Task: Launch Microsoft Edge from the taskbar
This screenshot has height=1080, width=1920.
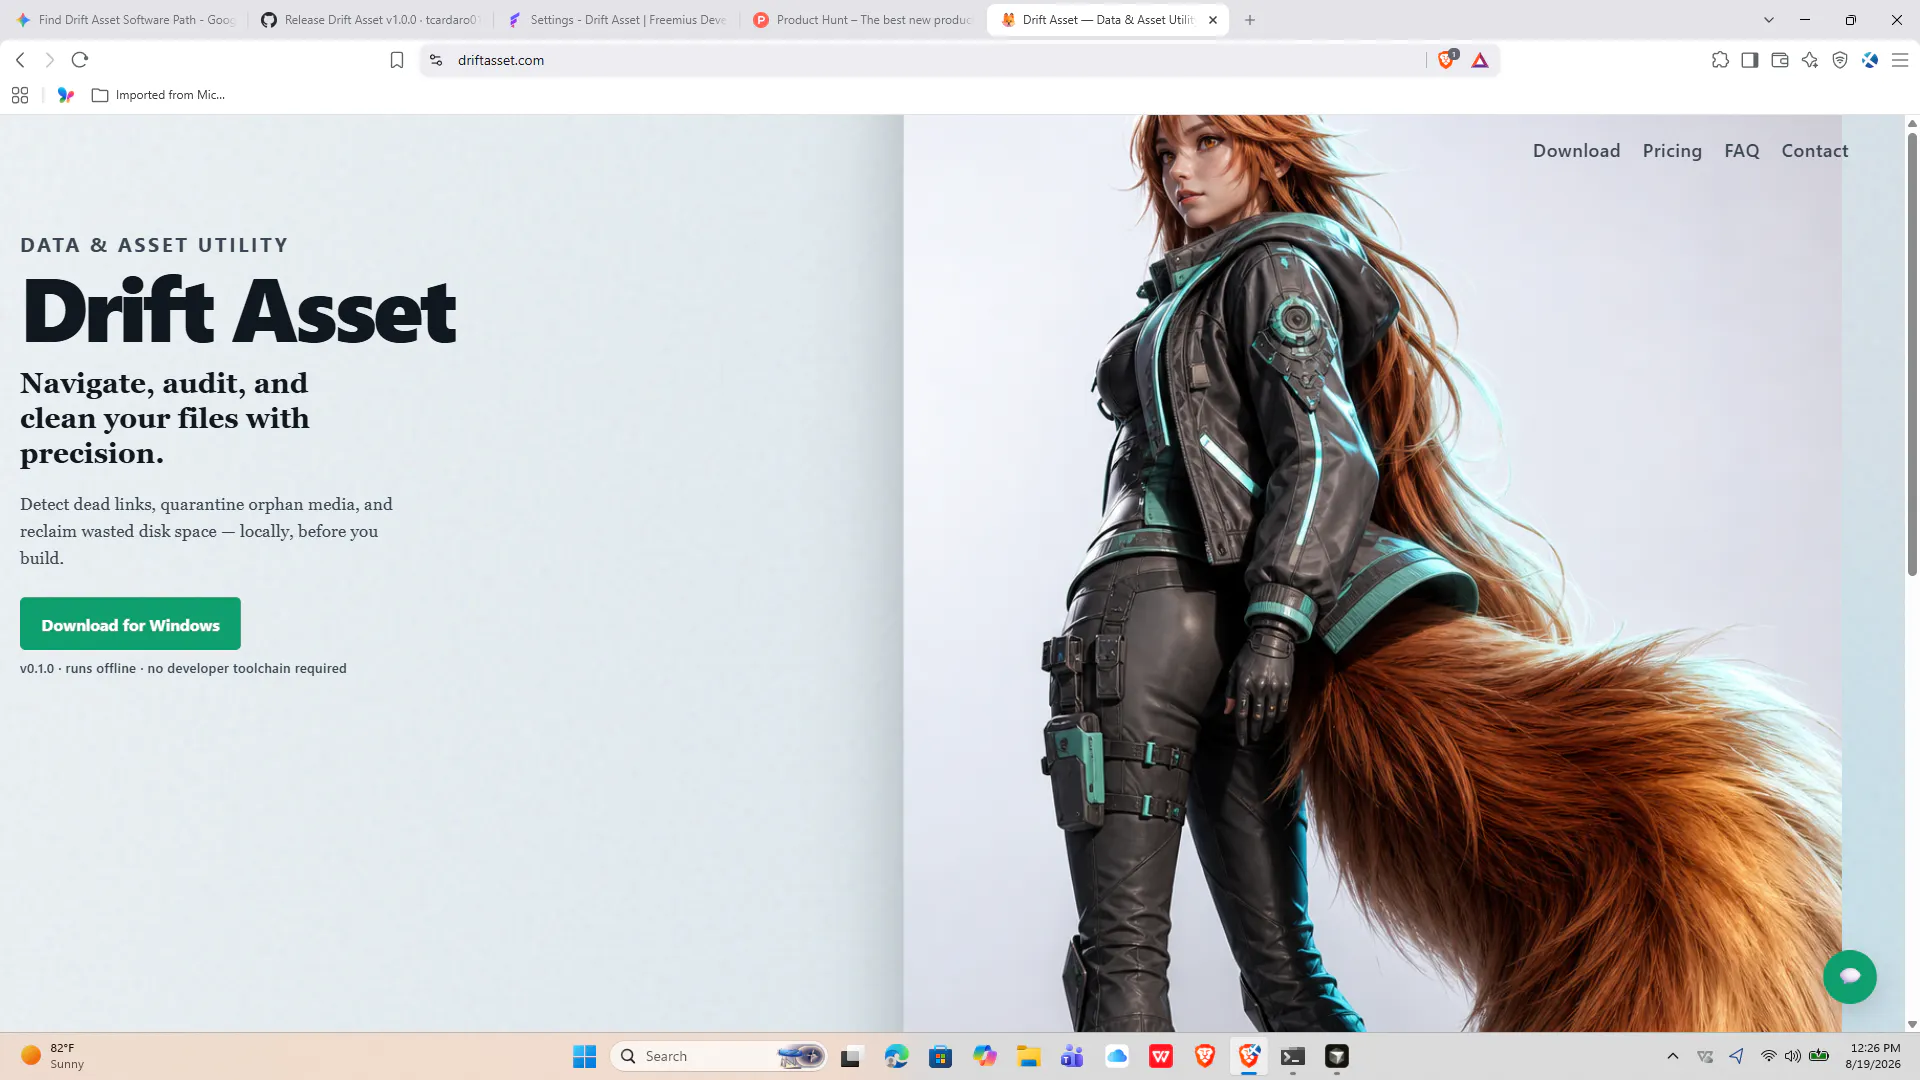Action: click(x=896, y=1056)
